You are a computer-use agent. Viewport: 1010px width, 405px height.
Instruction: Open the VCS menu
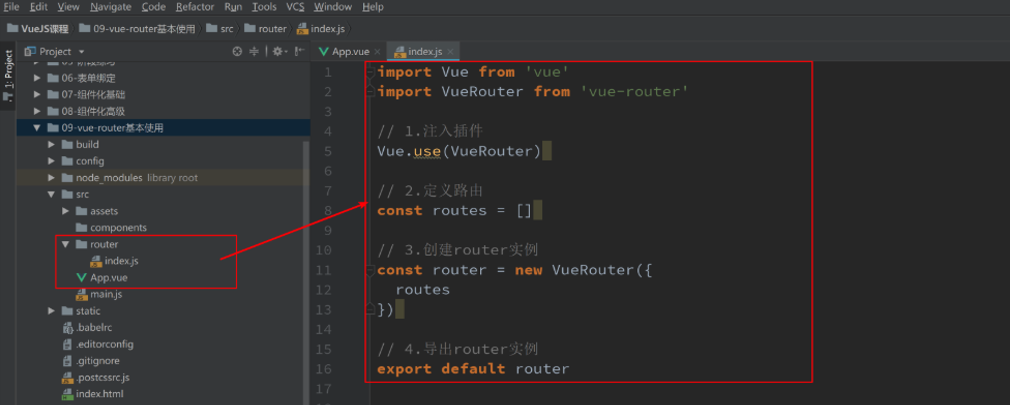coord(295,7)
